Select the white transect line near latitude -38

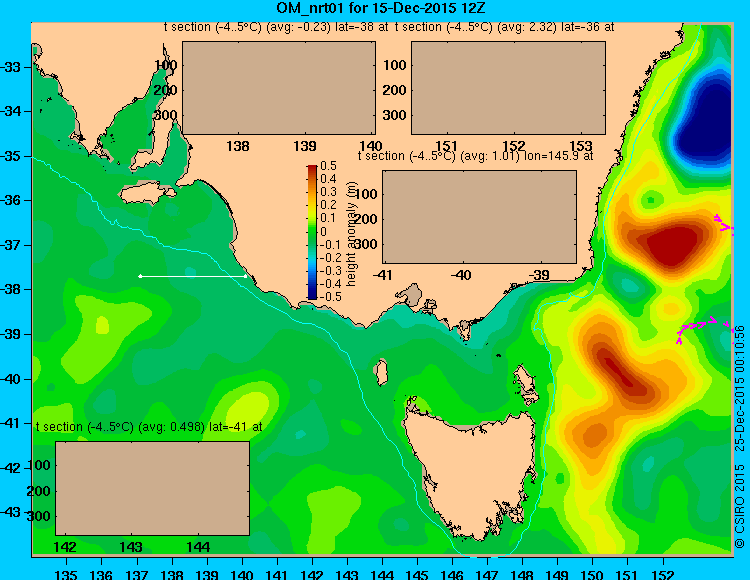193,276
